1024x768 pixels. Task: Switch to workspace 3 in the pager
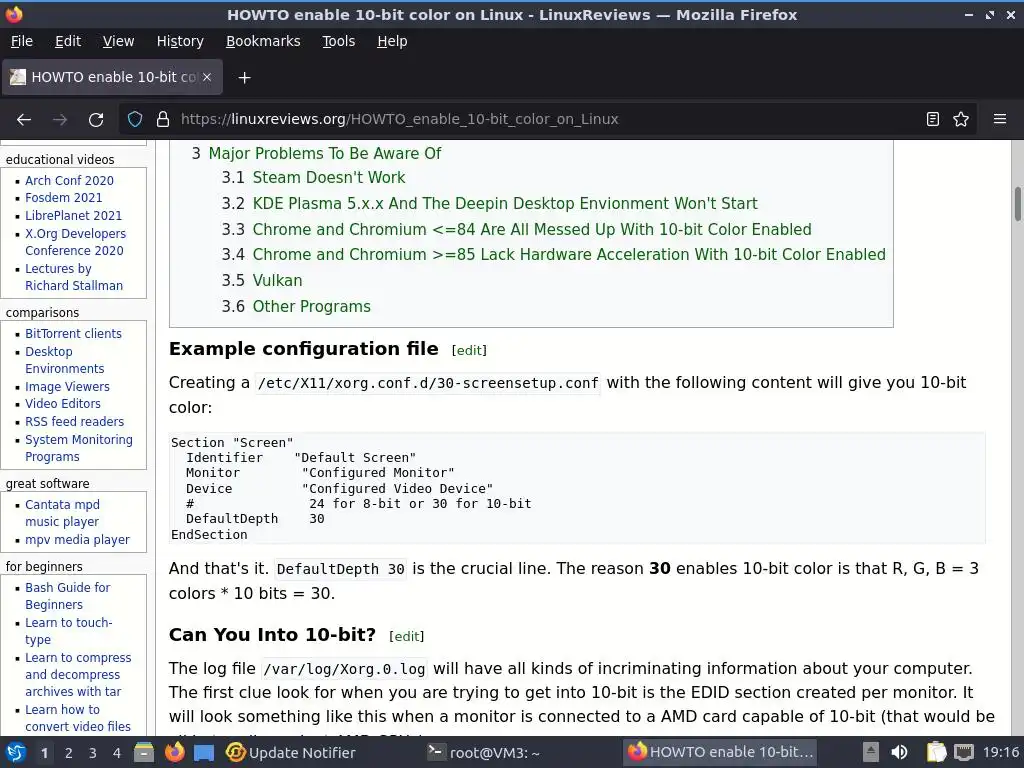point(93,753)
